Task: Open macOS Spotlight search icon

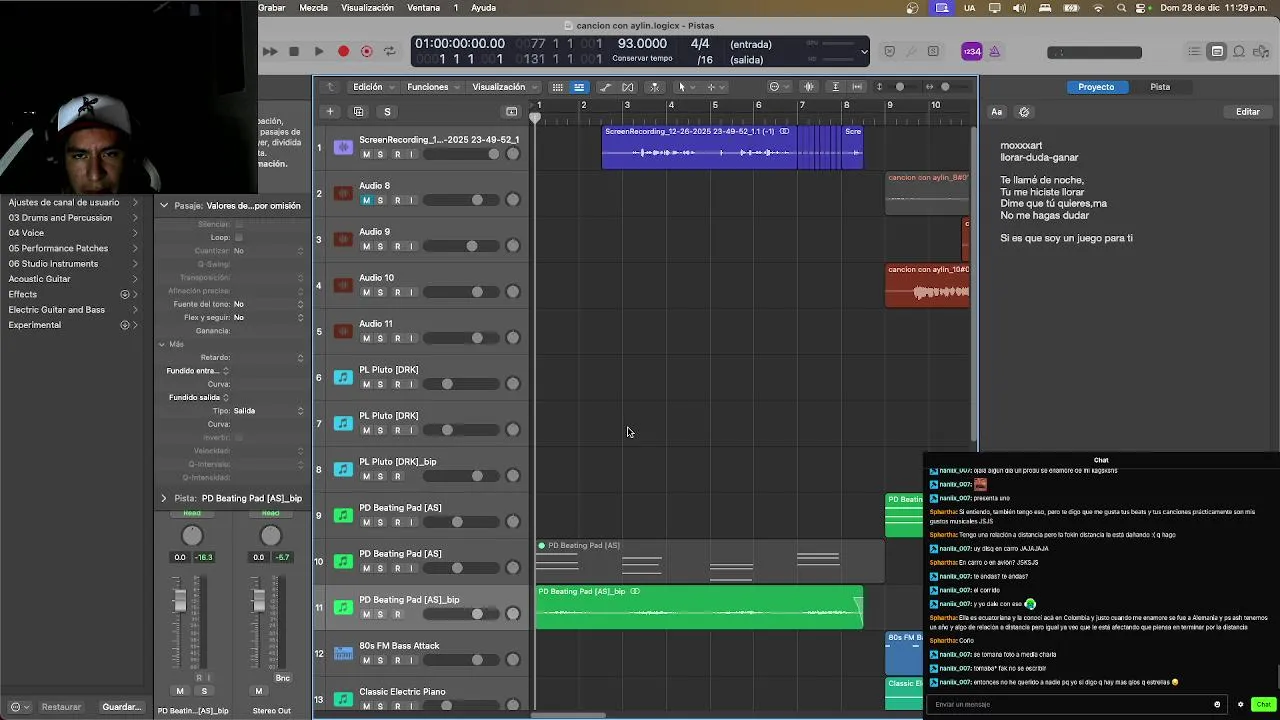Action: tap(1120, 8)
